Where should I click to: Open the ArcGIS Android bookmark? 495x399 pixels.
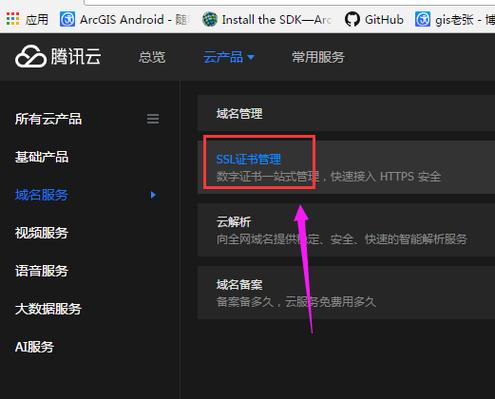[x=124, y=19]
